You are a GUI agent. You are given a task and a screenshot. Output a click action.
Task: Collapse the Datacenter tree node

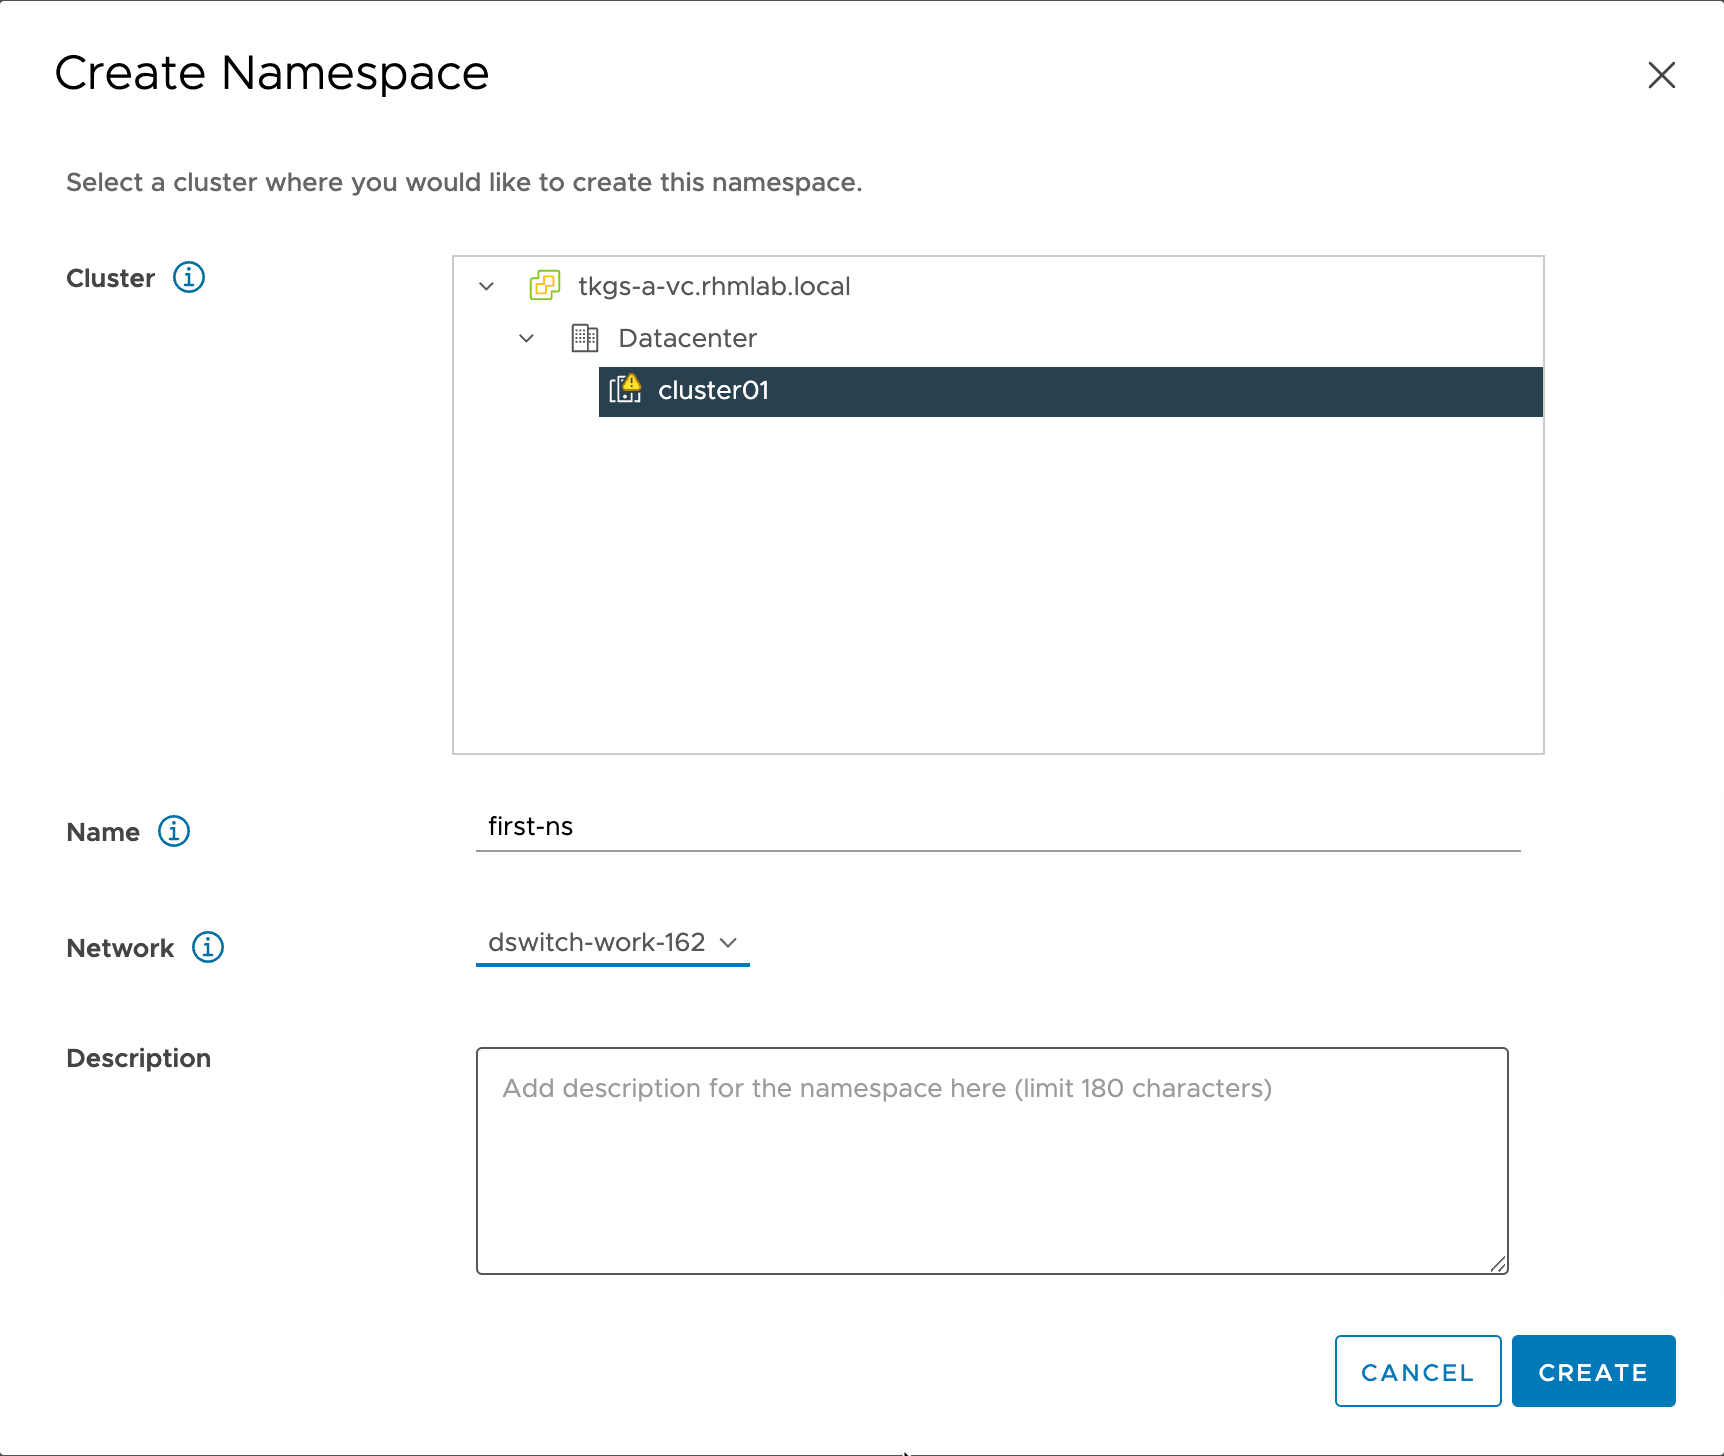(527, 338)
